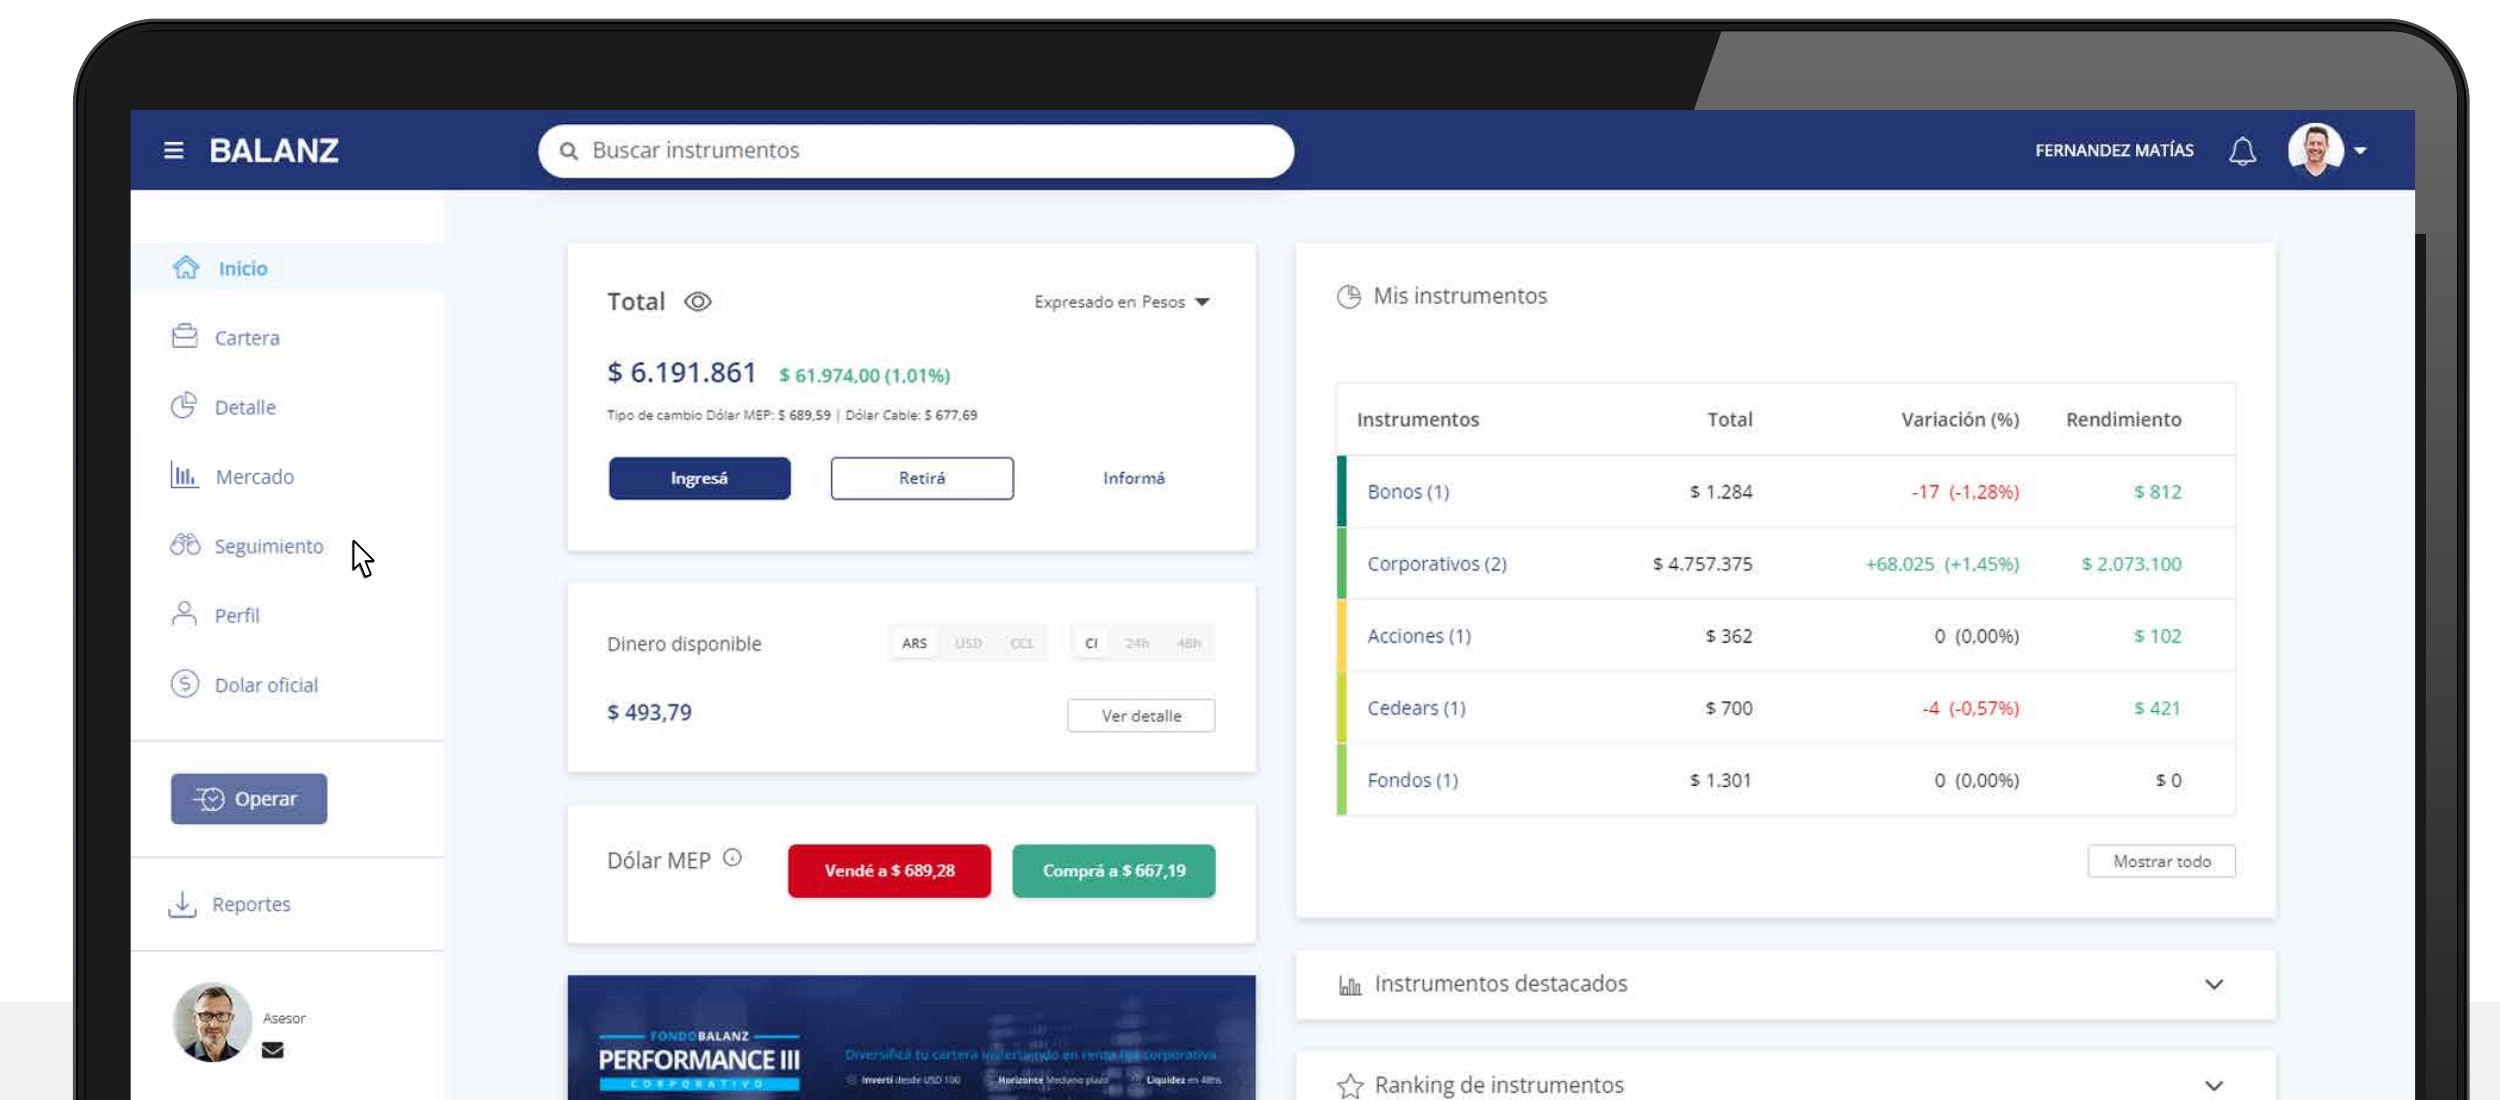Image resolution: width=2500 pixels, height=1100 pixels.
Task: Select CI settlement toggle
Action: (1091, 643)
